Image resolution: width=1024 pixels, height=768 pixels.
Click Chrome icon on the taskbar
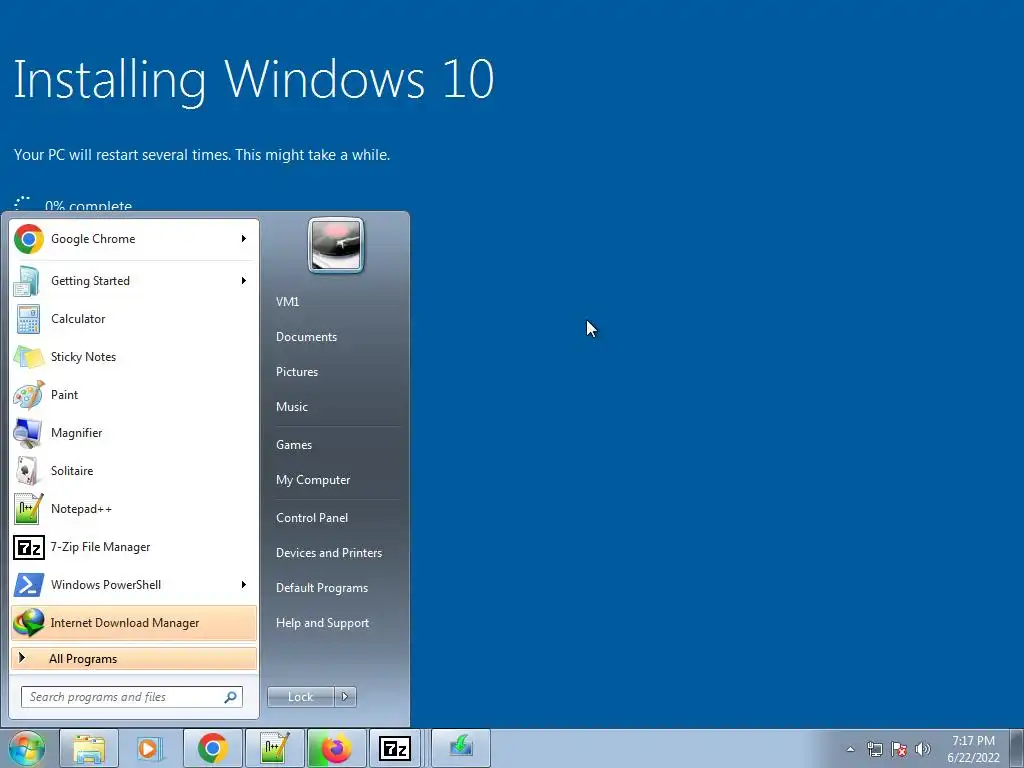point(213,748)
